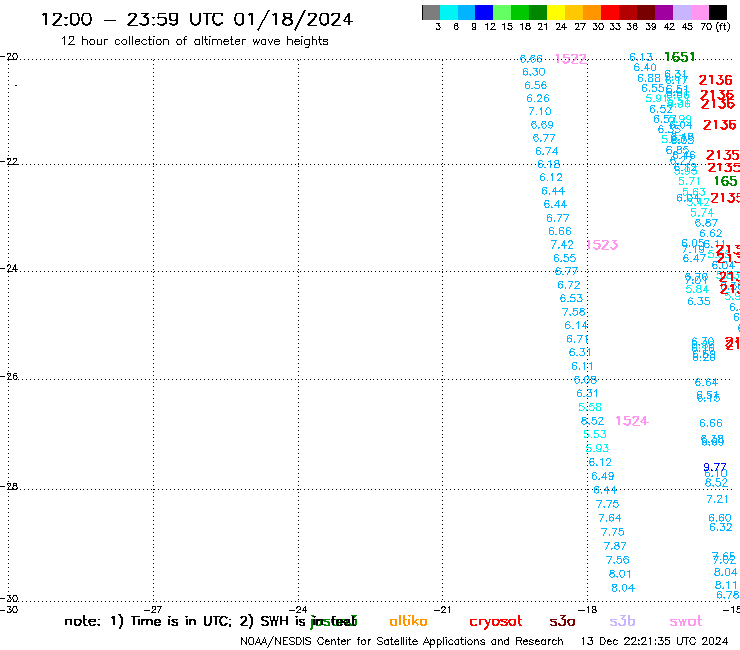This screenshot has height=650, width=740.
Task: Select the purple swatch in the legend bar
Action: [x=664, y=12]
